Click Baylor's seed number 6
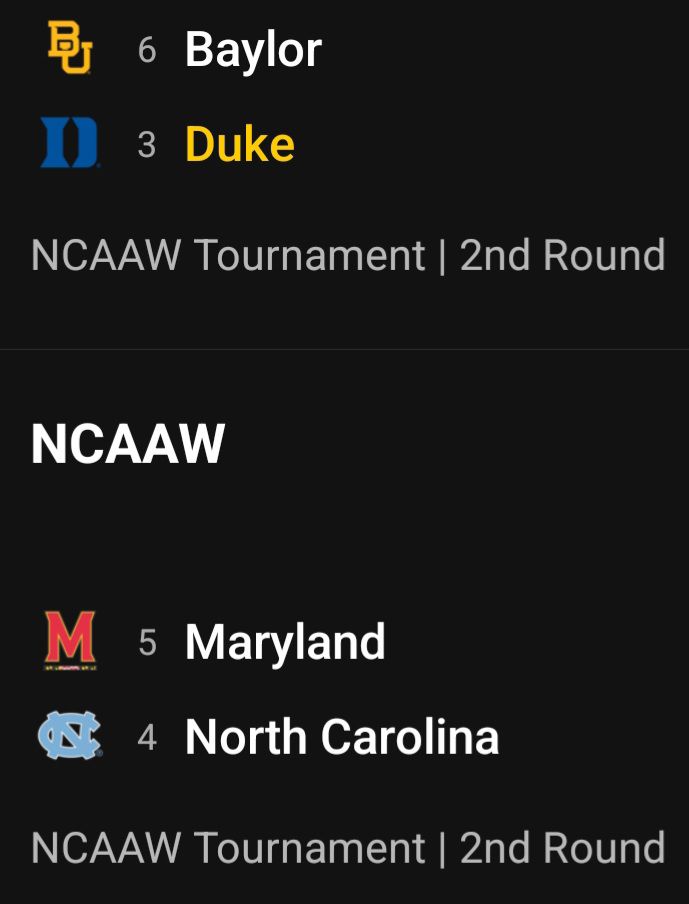Screen dimensions: 689x904 click(147, 50)
